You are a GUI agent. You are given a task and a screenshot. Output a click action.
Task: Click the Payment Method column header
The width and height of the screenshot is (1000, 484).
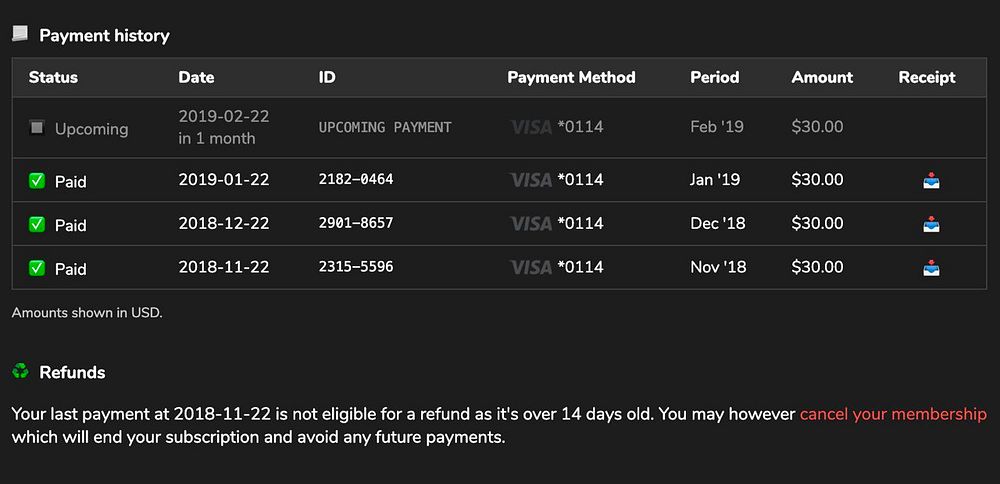click(x=571, y=77)
